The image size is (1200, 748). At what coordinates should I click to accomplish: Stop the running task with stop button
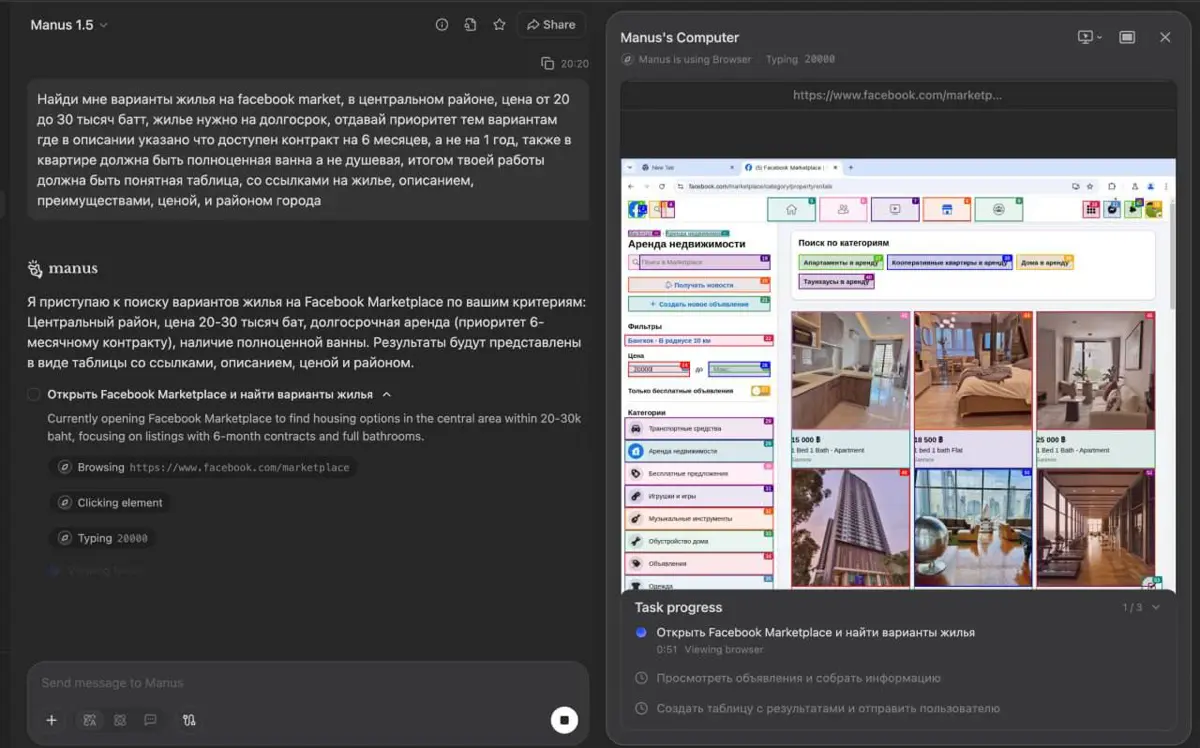coord(564,720)
